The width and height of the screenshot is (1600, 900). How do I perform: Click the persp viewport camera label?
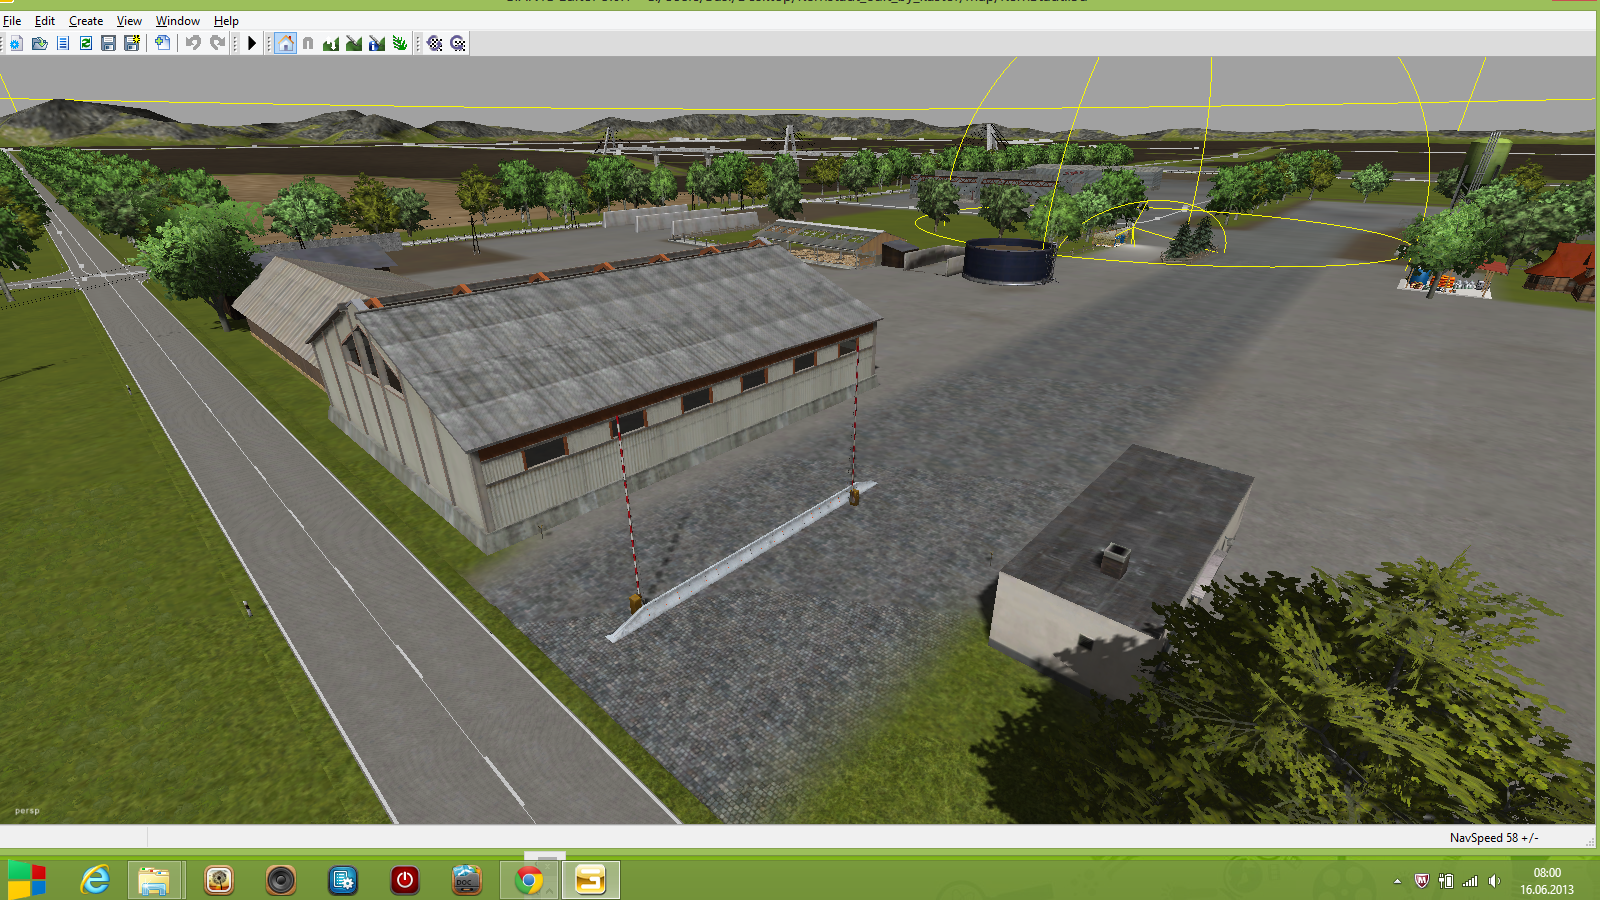(27, 811)
